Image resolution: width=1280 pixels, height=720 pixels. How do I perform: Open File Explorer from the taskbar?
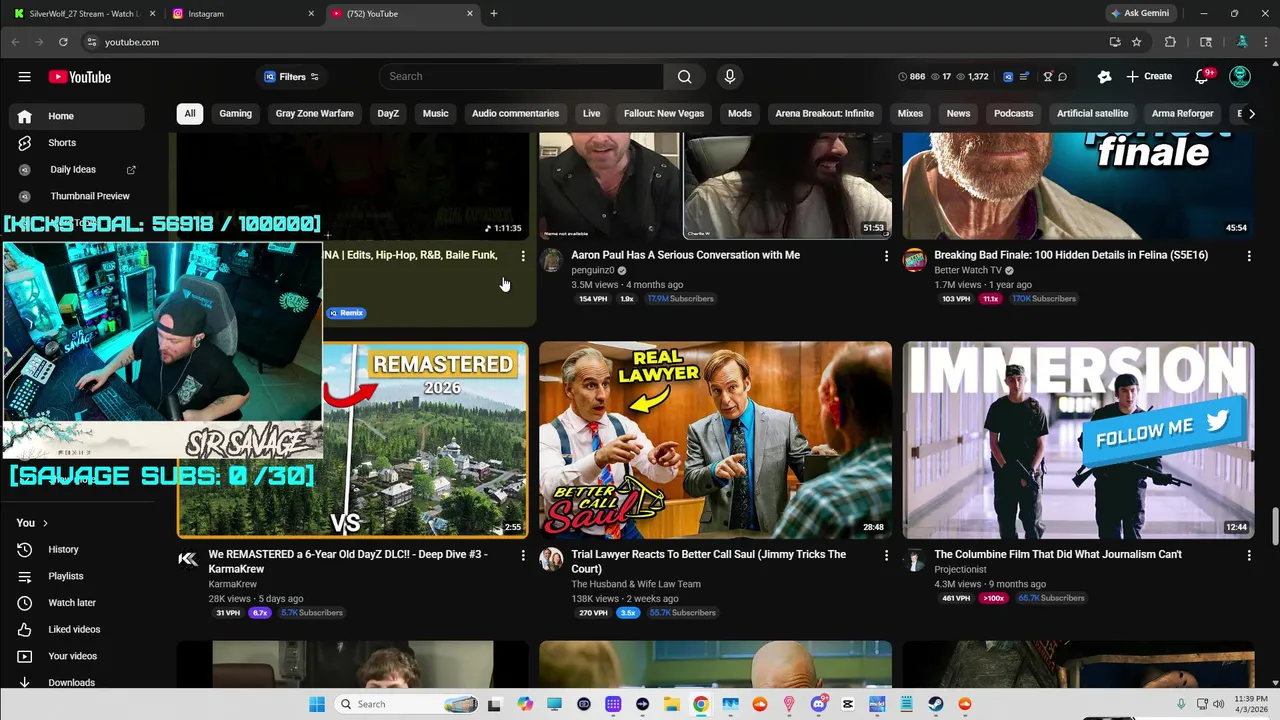tap(672, 704)
